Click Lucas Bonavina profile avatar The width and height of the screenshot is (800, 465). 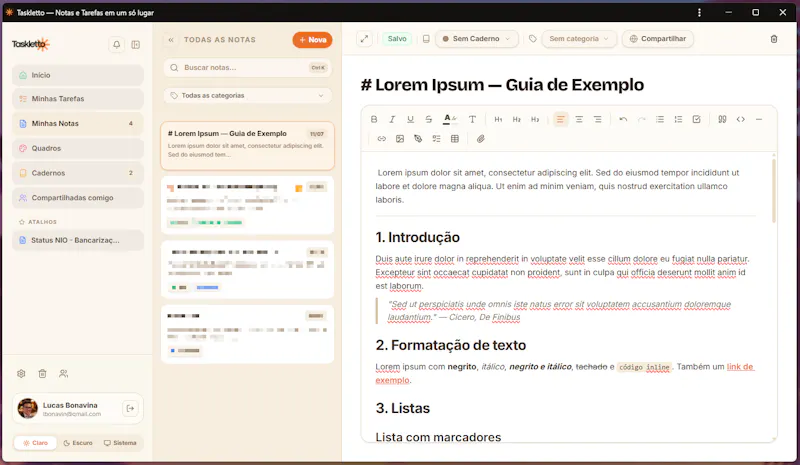pyautogui.click(x=28, y=408)
